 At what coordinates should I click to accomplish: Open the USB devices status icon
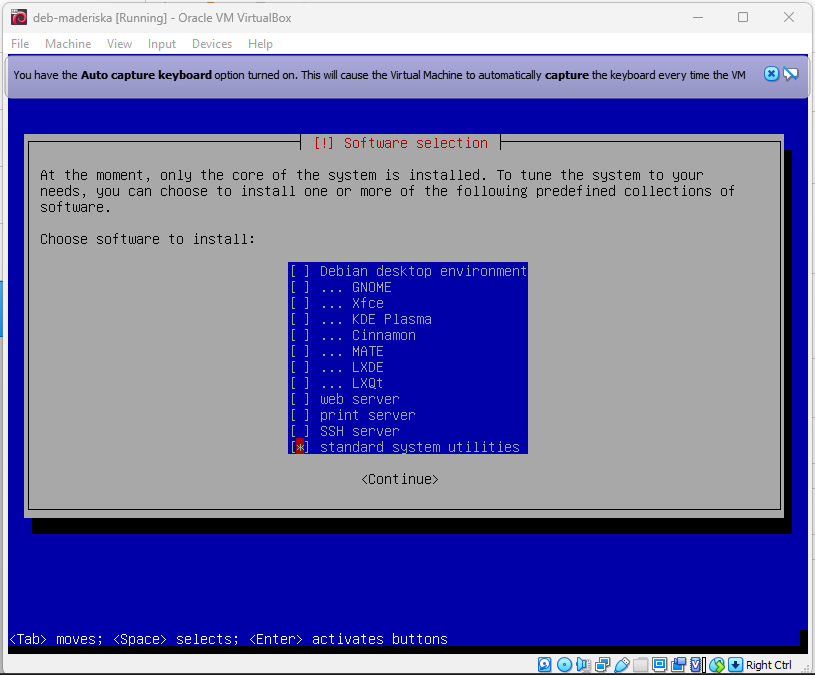click(622, 665)
